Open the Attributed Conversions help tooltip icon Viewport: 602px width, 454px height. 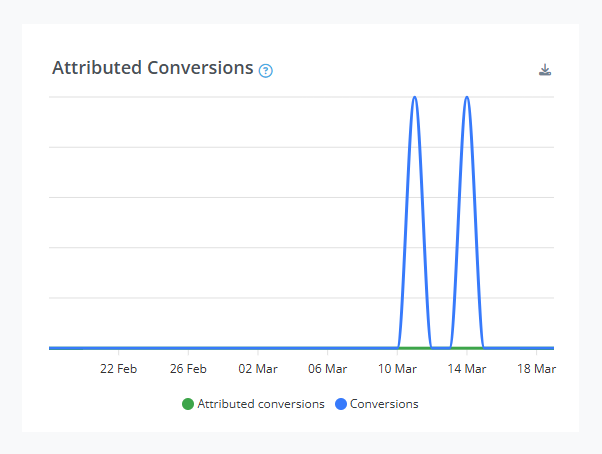pos(266,71)
